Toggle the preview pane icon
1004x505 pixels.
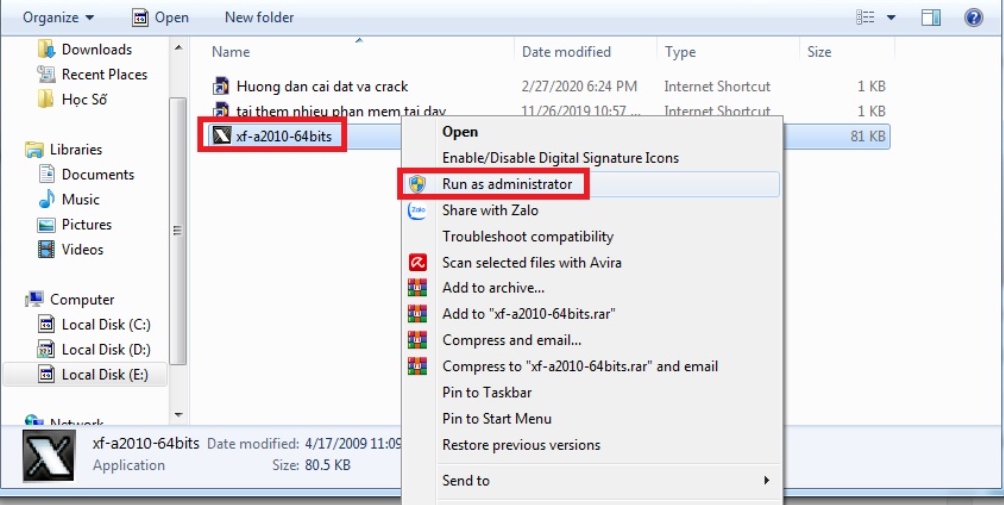tap(931, 17)
